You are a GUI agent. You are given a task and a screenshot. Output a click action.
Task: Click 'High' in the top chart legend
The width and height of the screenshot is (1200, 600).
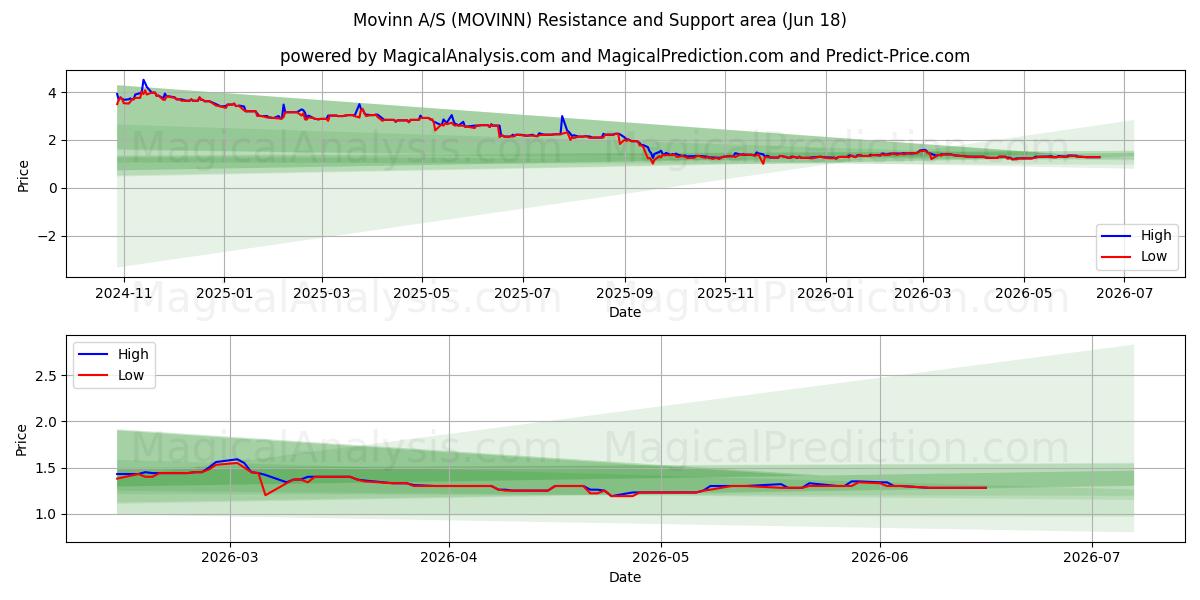pyautogui.click(x=1156, y=236)
